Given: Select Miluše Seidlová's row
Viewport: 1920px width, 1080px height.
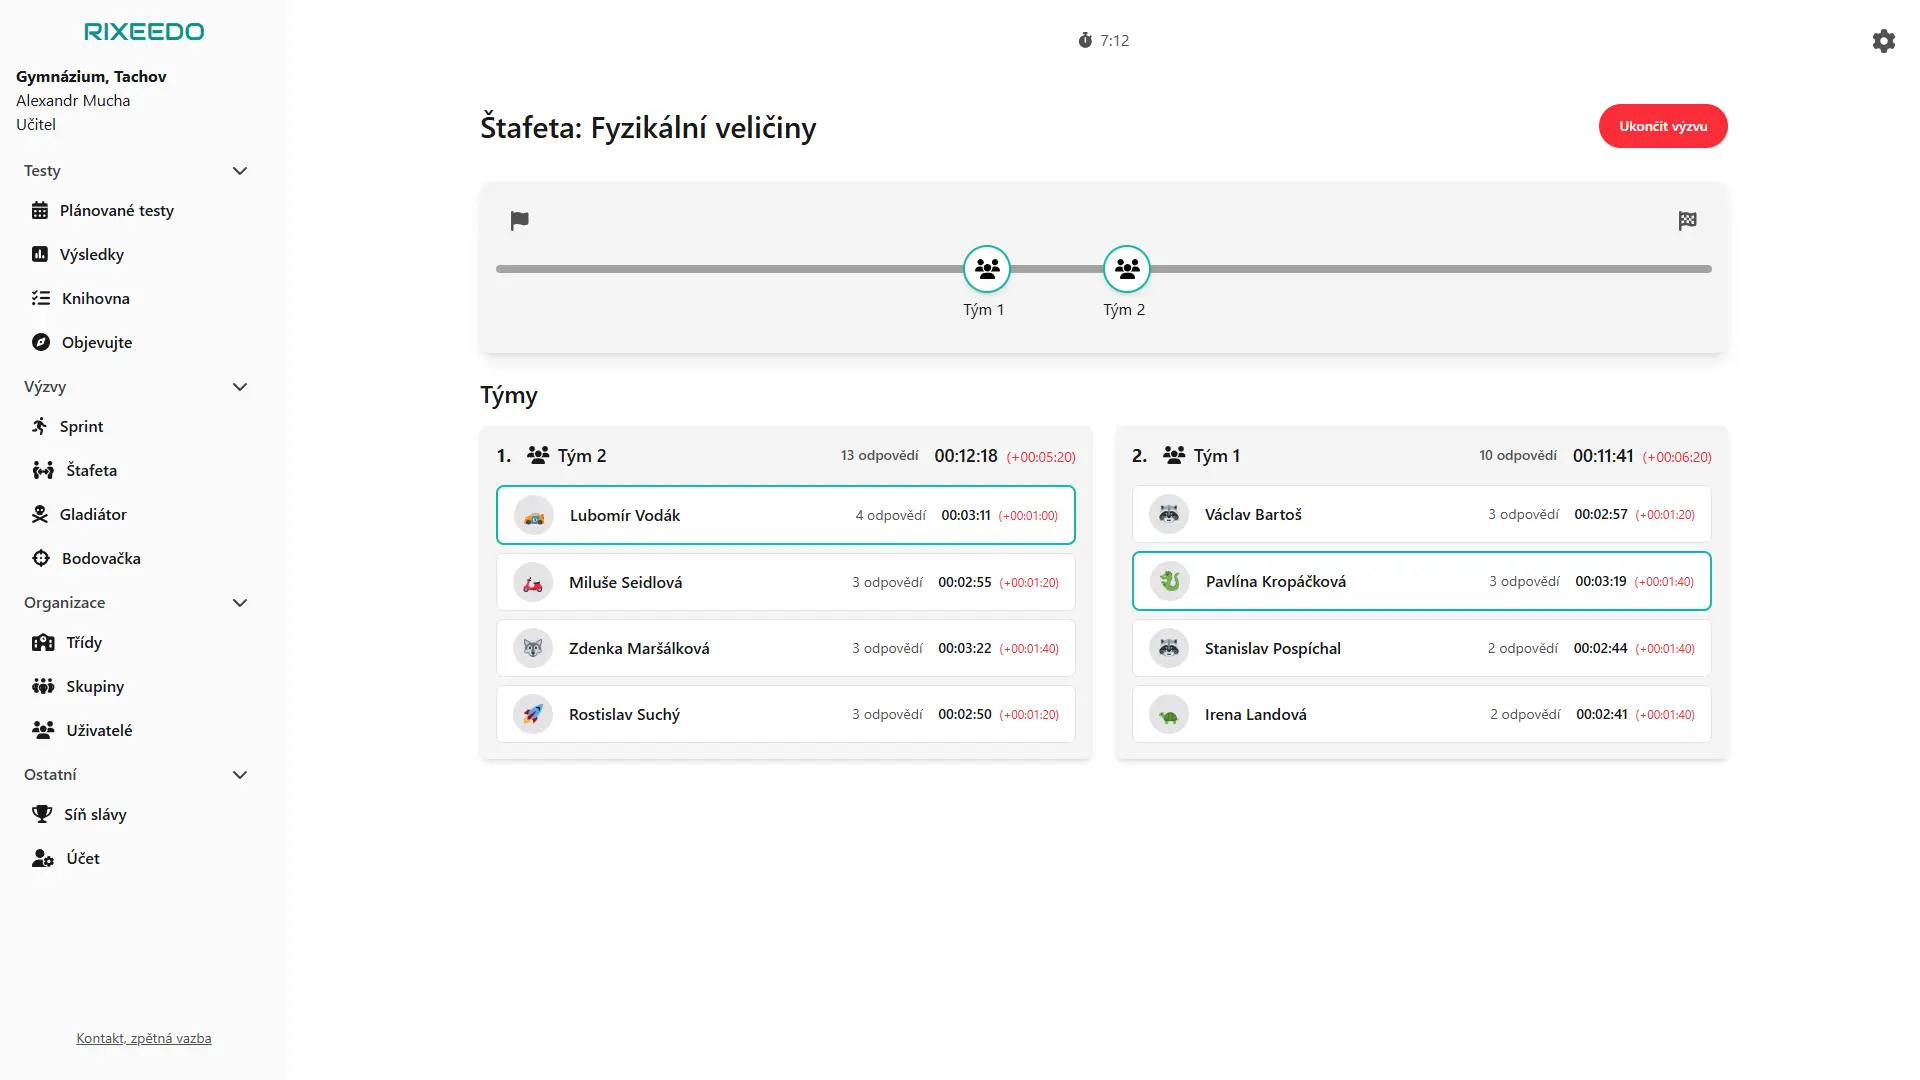Looking at the screenshot, I should [785, 583].
